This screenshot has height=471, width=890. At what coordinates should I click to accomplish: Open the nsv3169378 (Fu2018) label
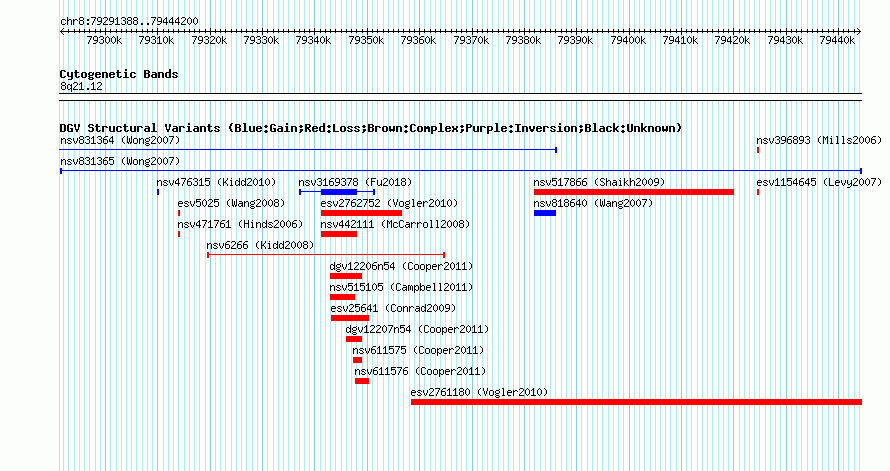[355, 182]
